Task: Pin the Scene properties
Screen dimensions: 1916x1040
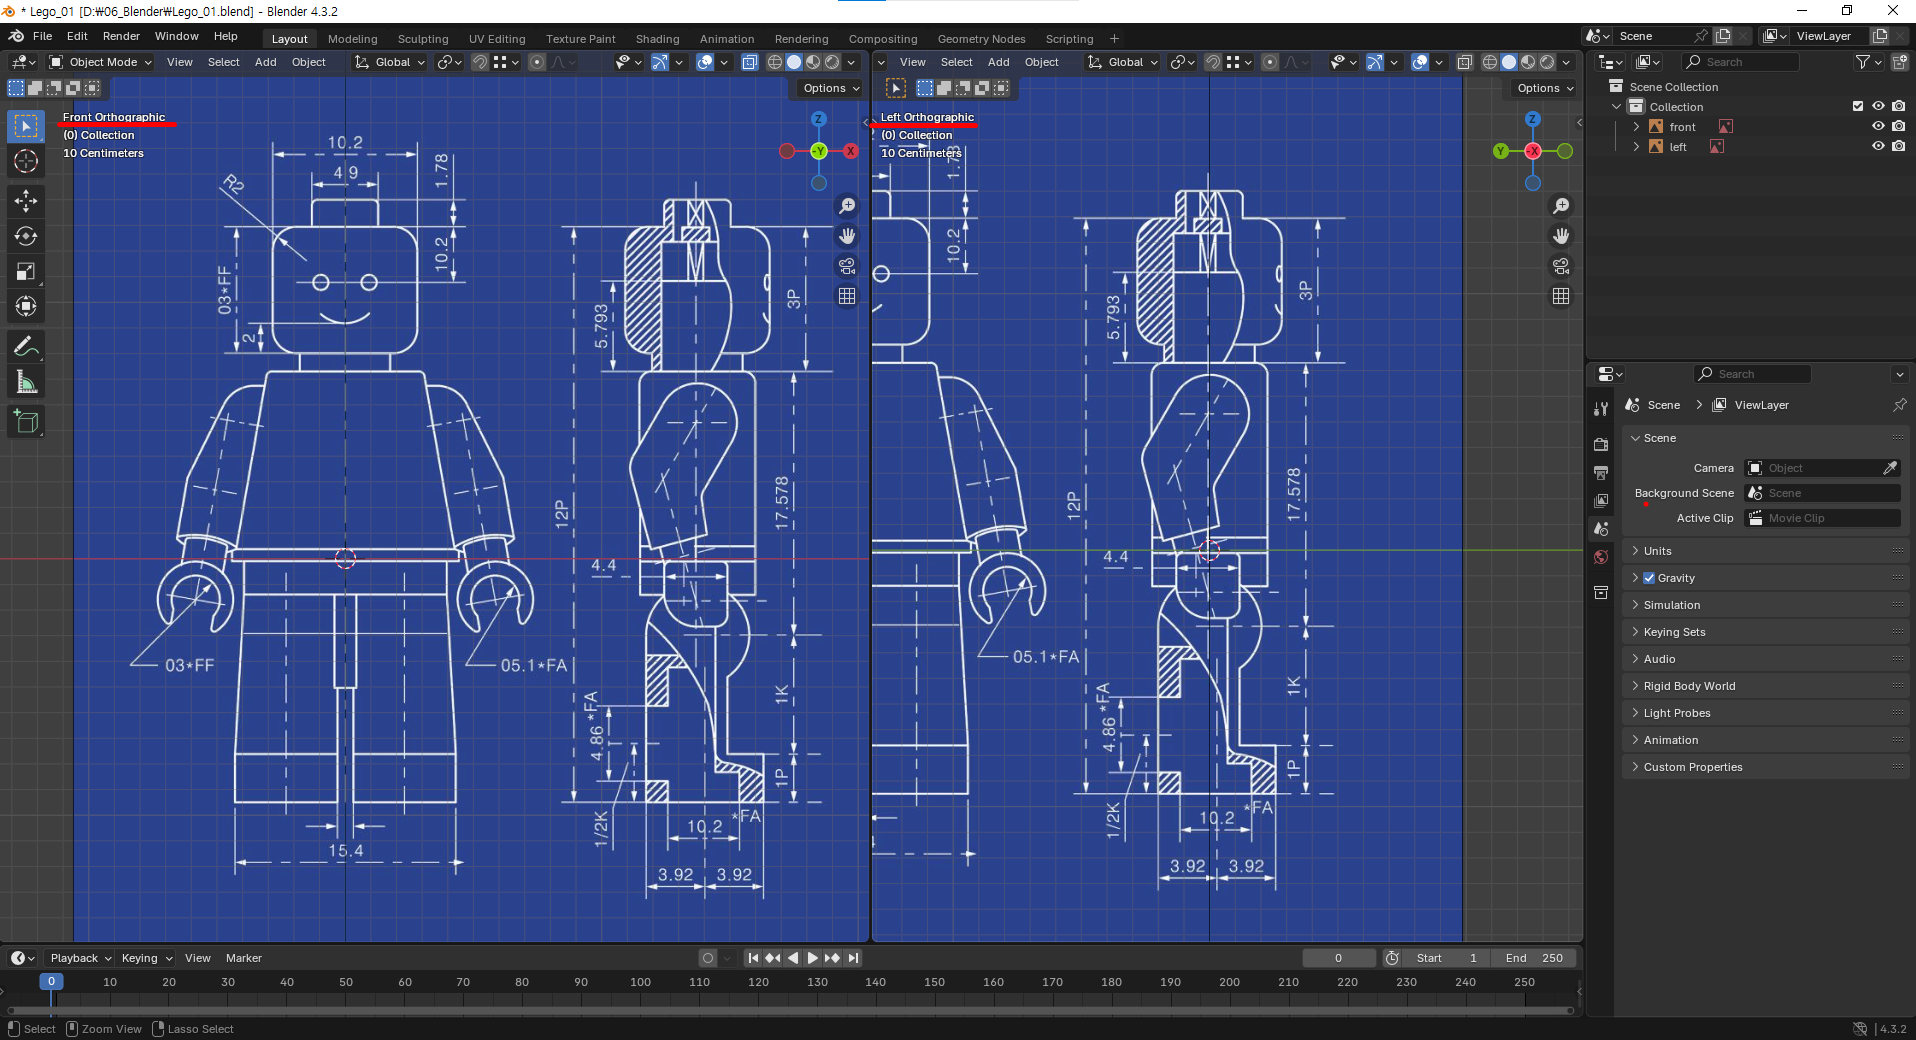Action: 1898,405
